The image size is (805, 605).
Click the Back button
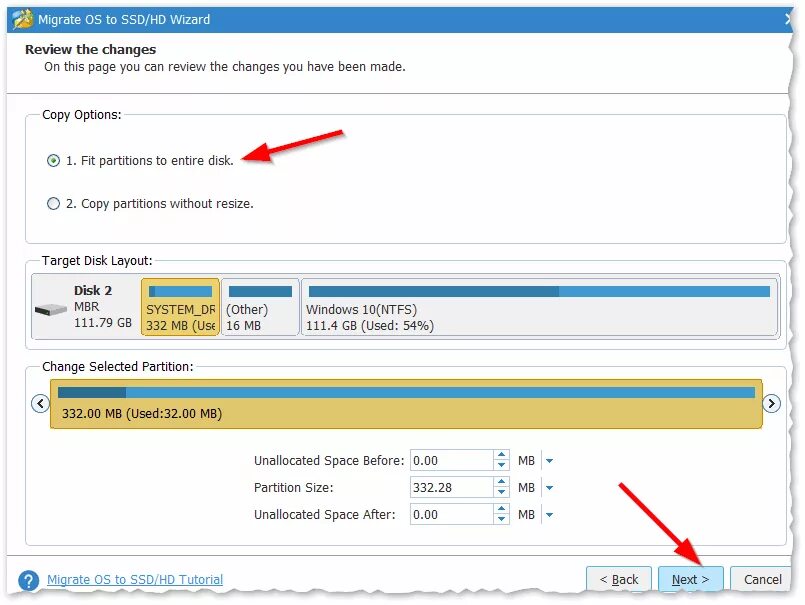[619, 580]
